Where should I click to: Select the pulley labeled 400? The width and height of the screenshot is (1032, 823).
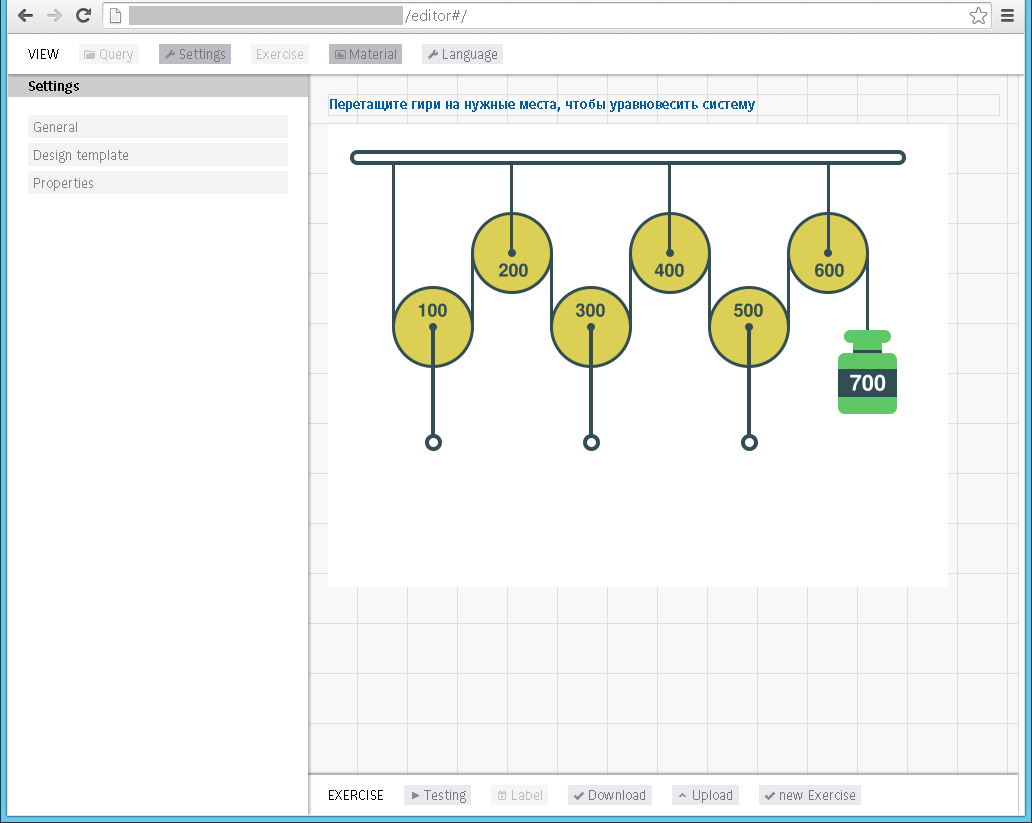pos(670,253)
